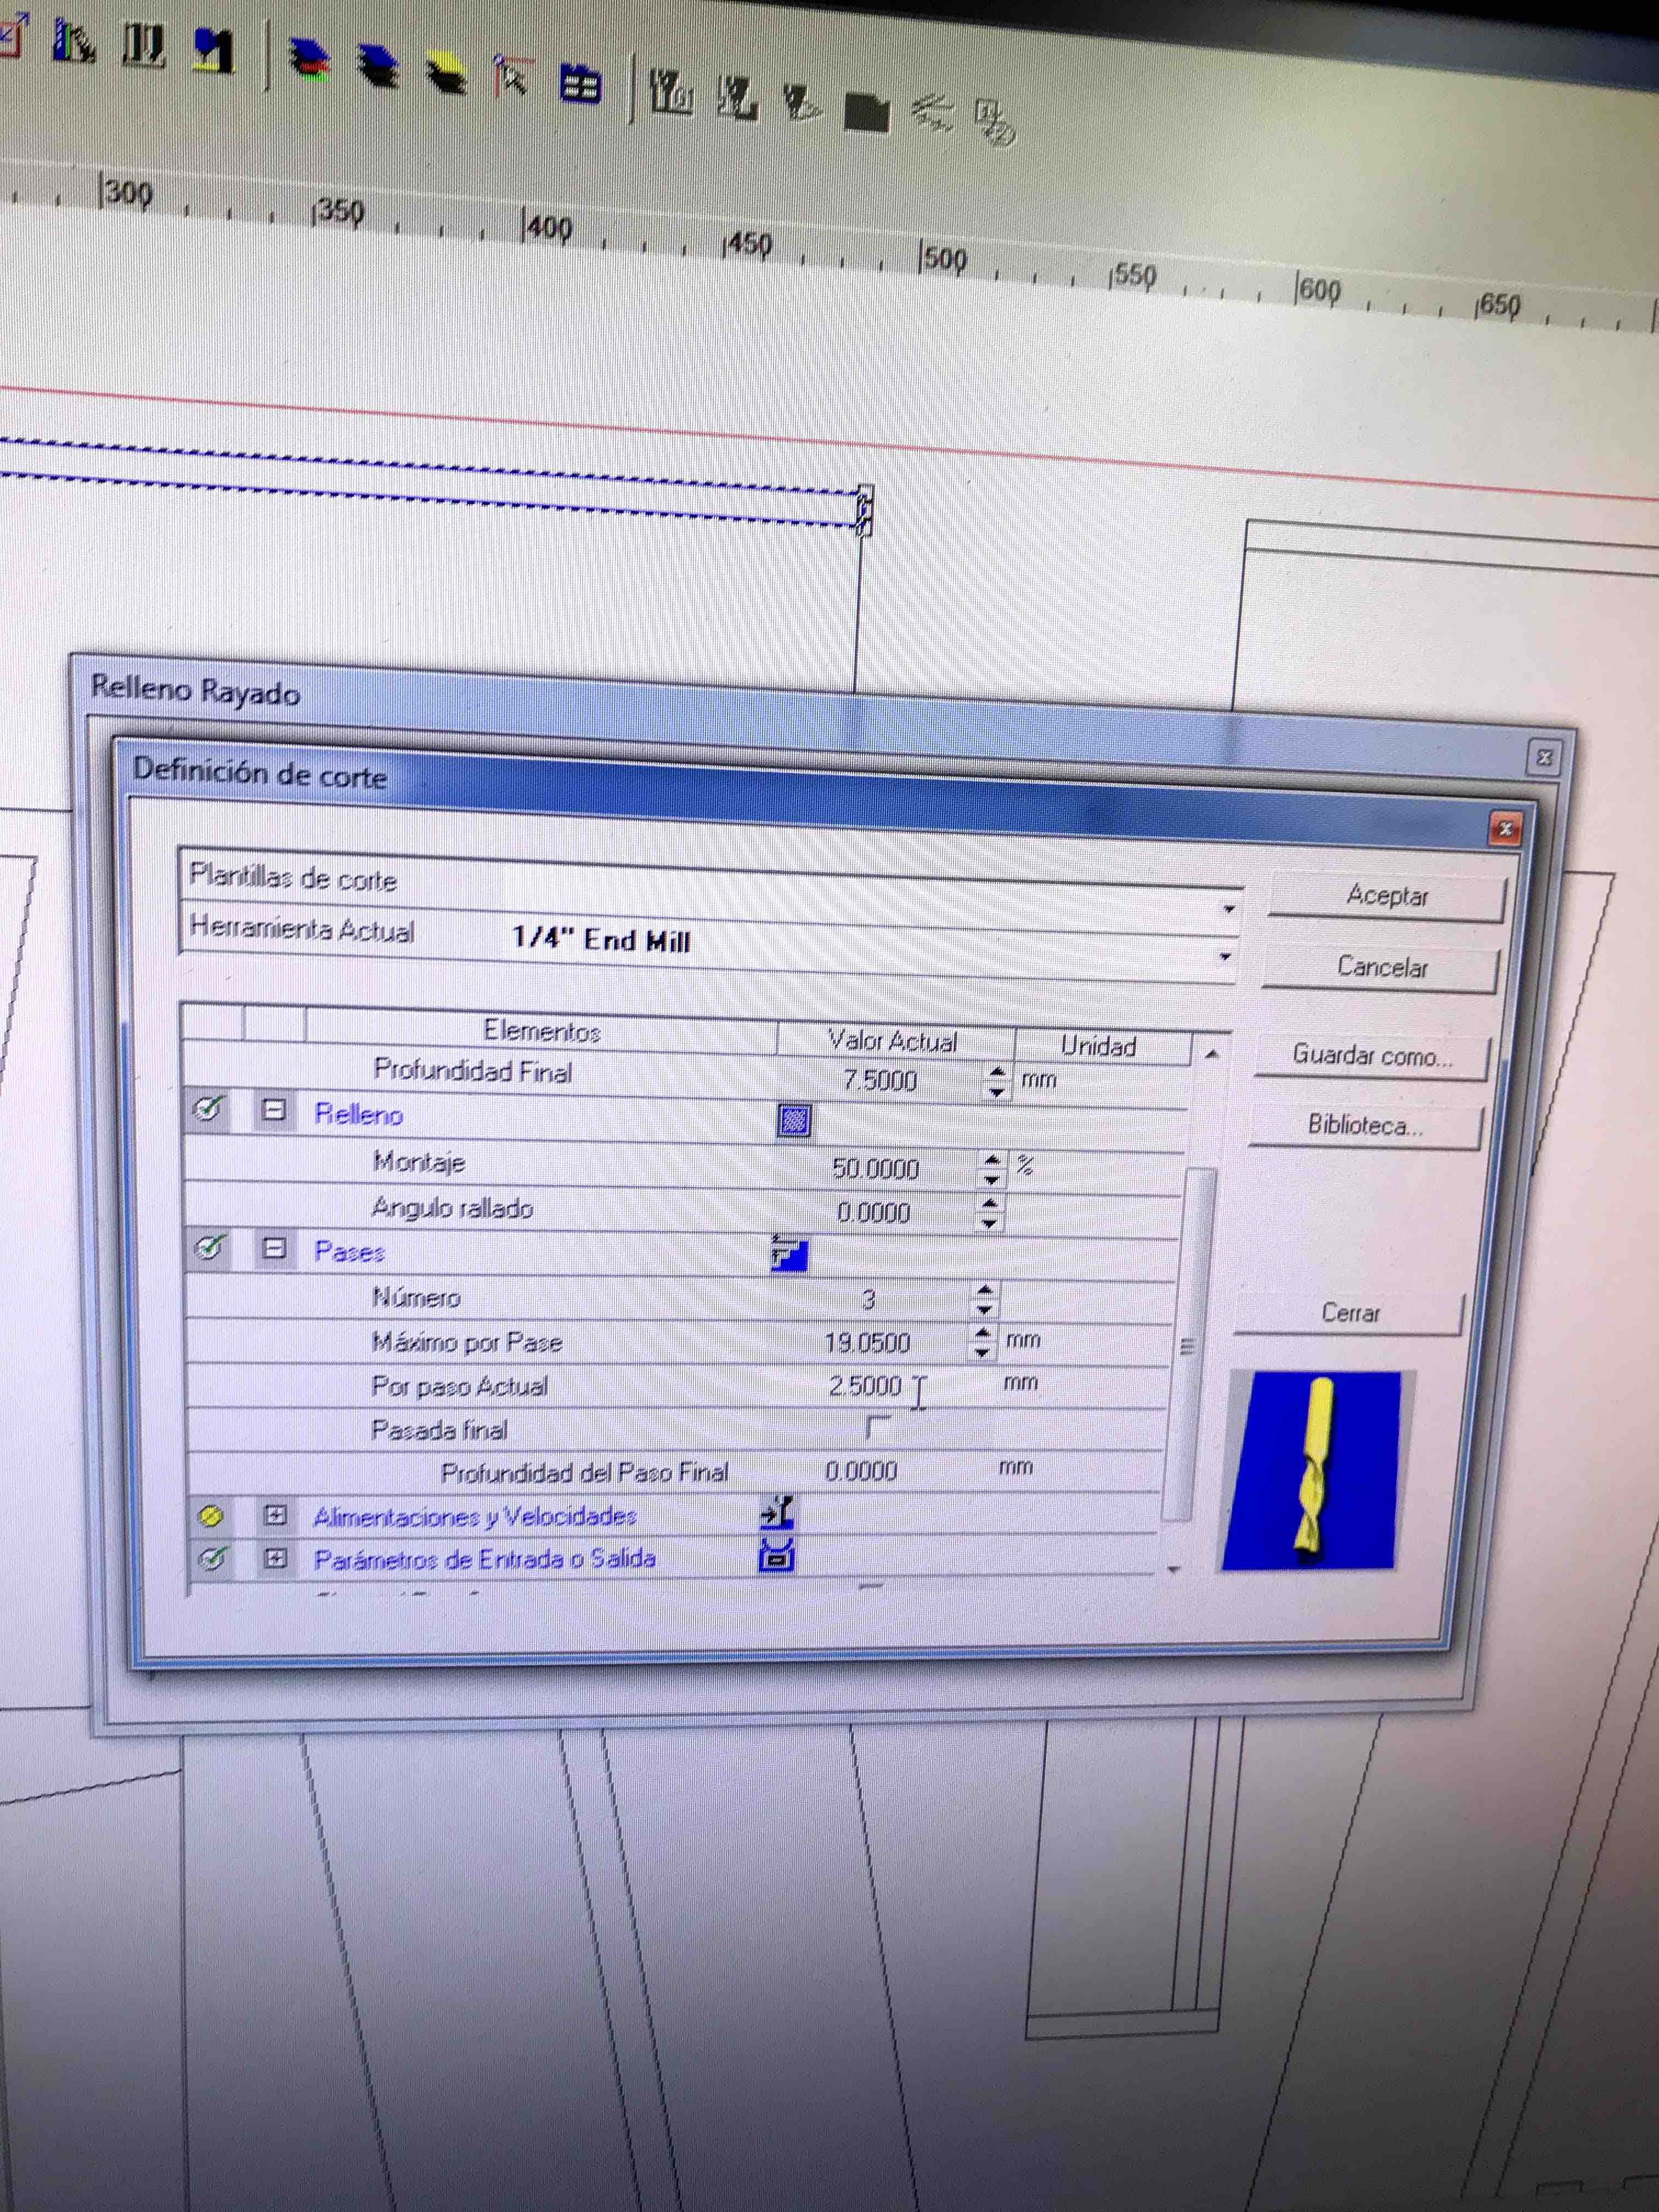The image size is (1659, 2212).
Task: Click the Relleno fill pattern icon
Action: (794, 1120)
